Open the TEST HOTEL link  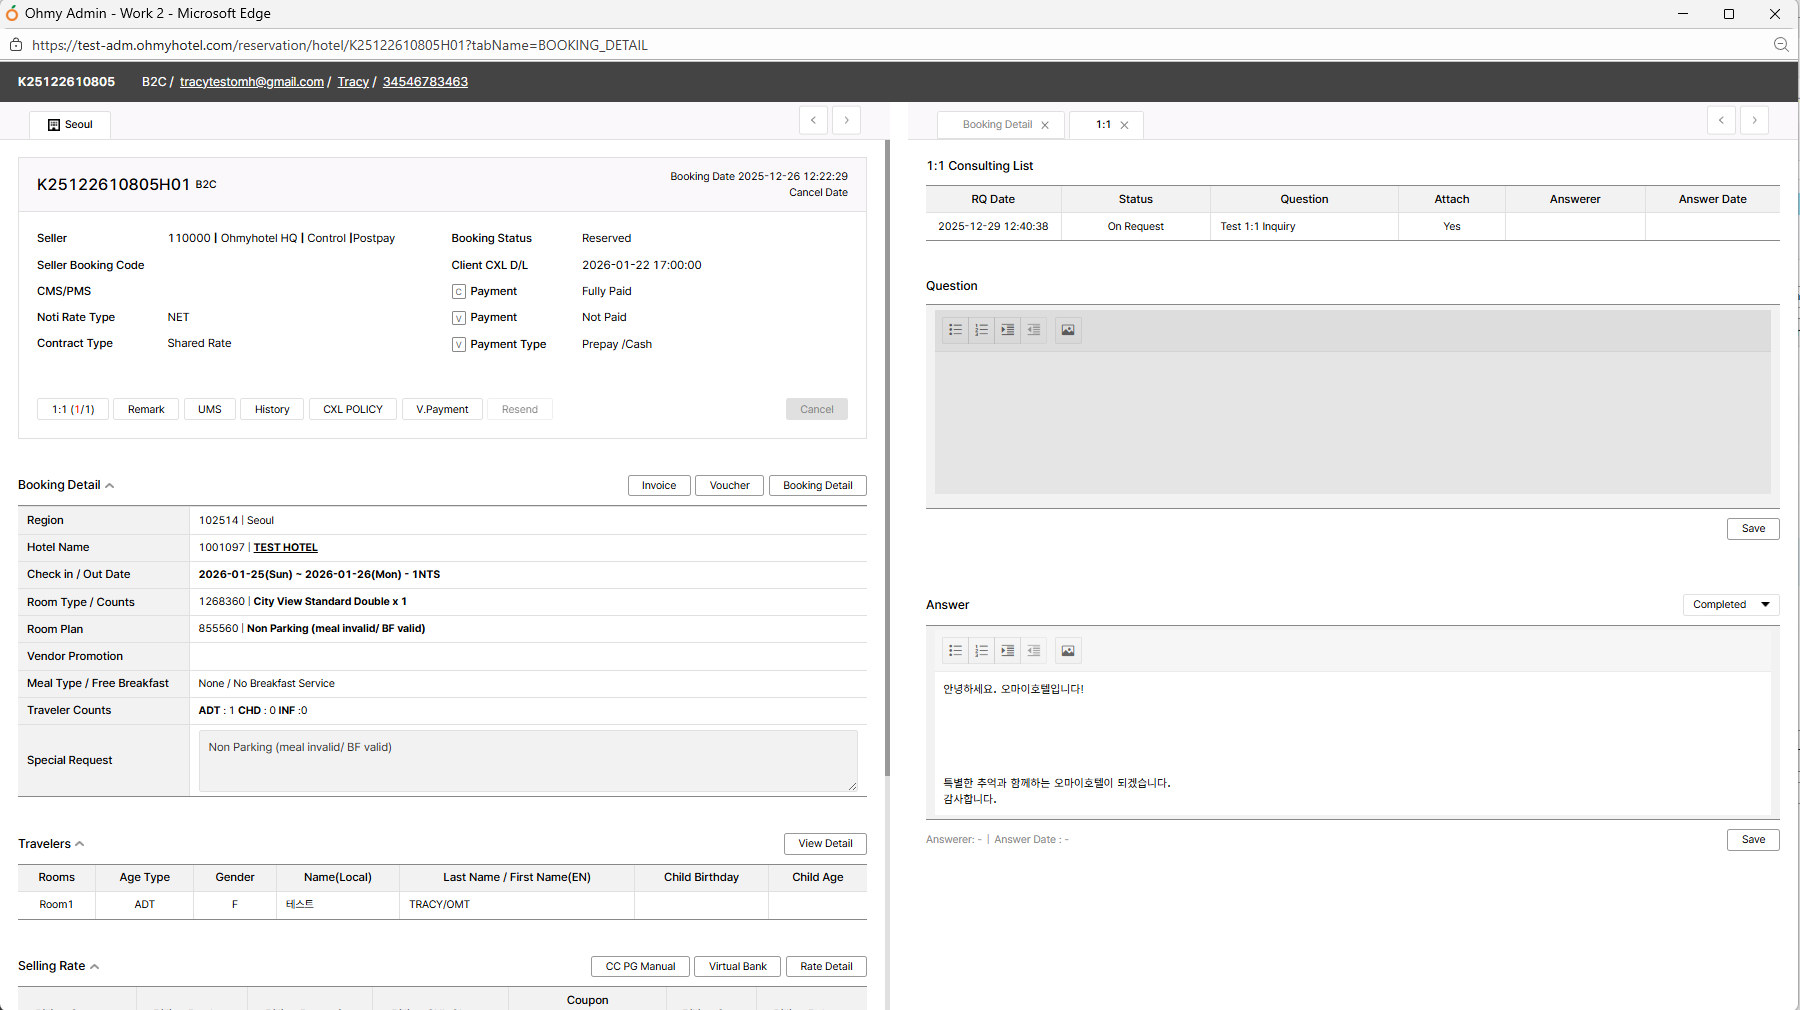(285, 548)
